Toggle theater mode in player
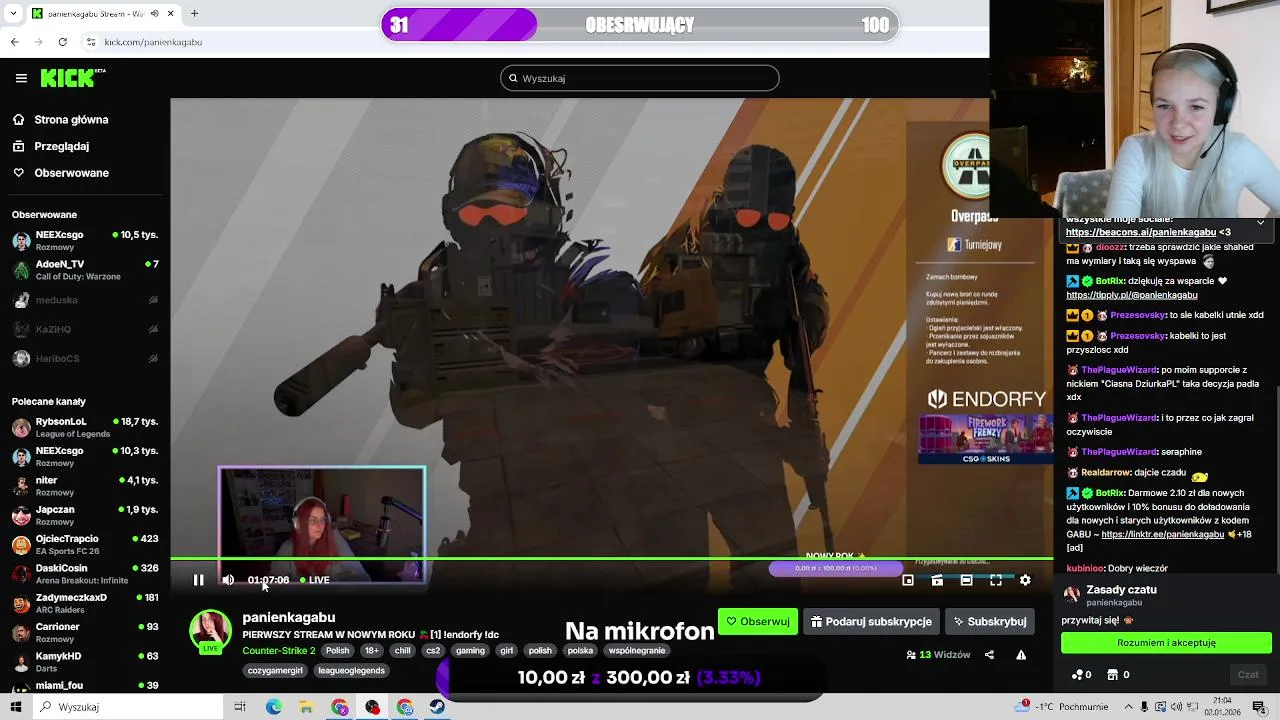This screenshot has width=1280, height=720. coord(966,580)
